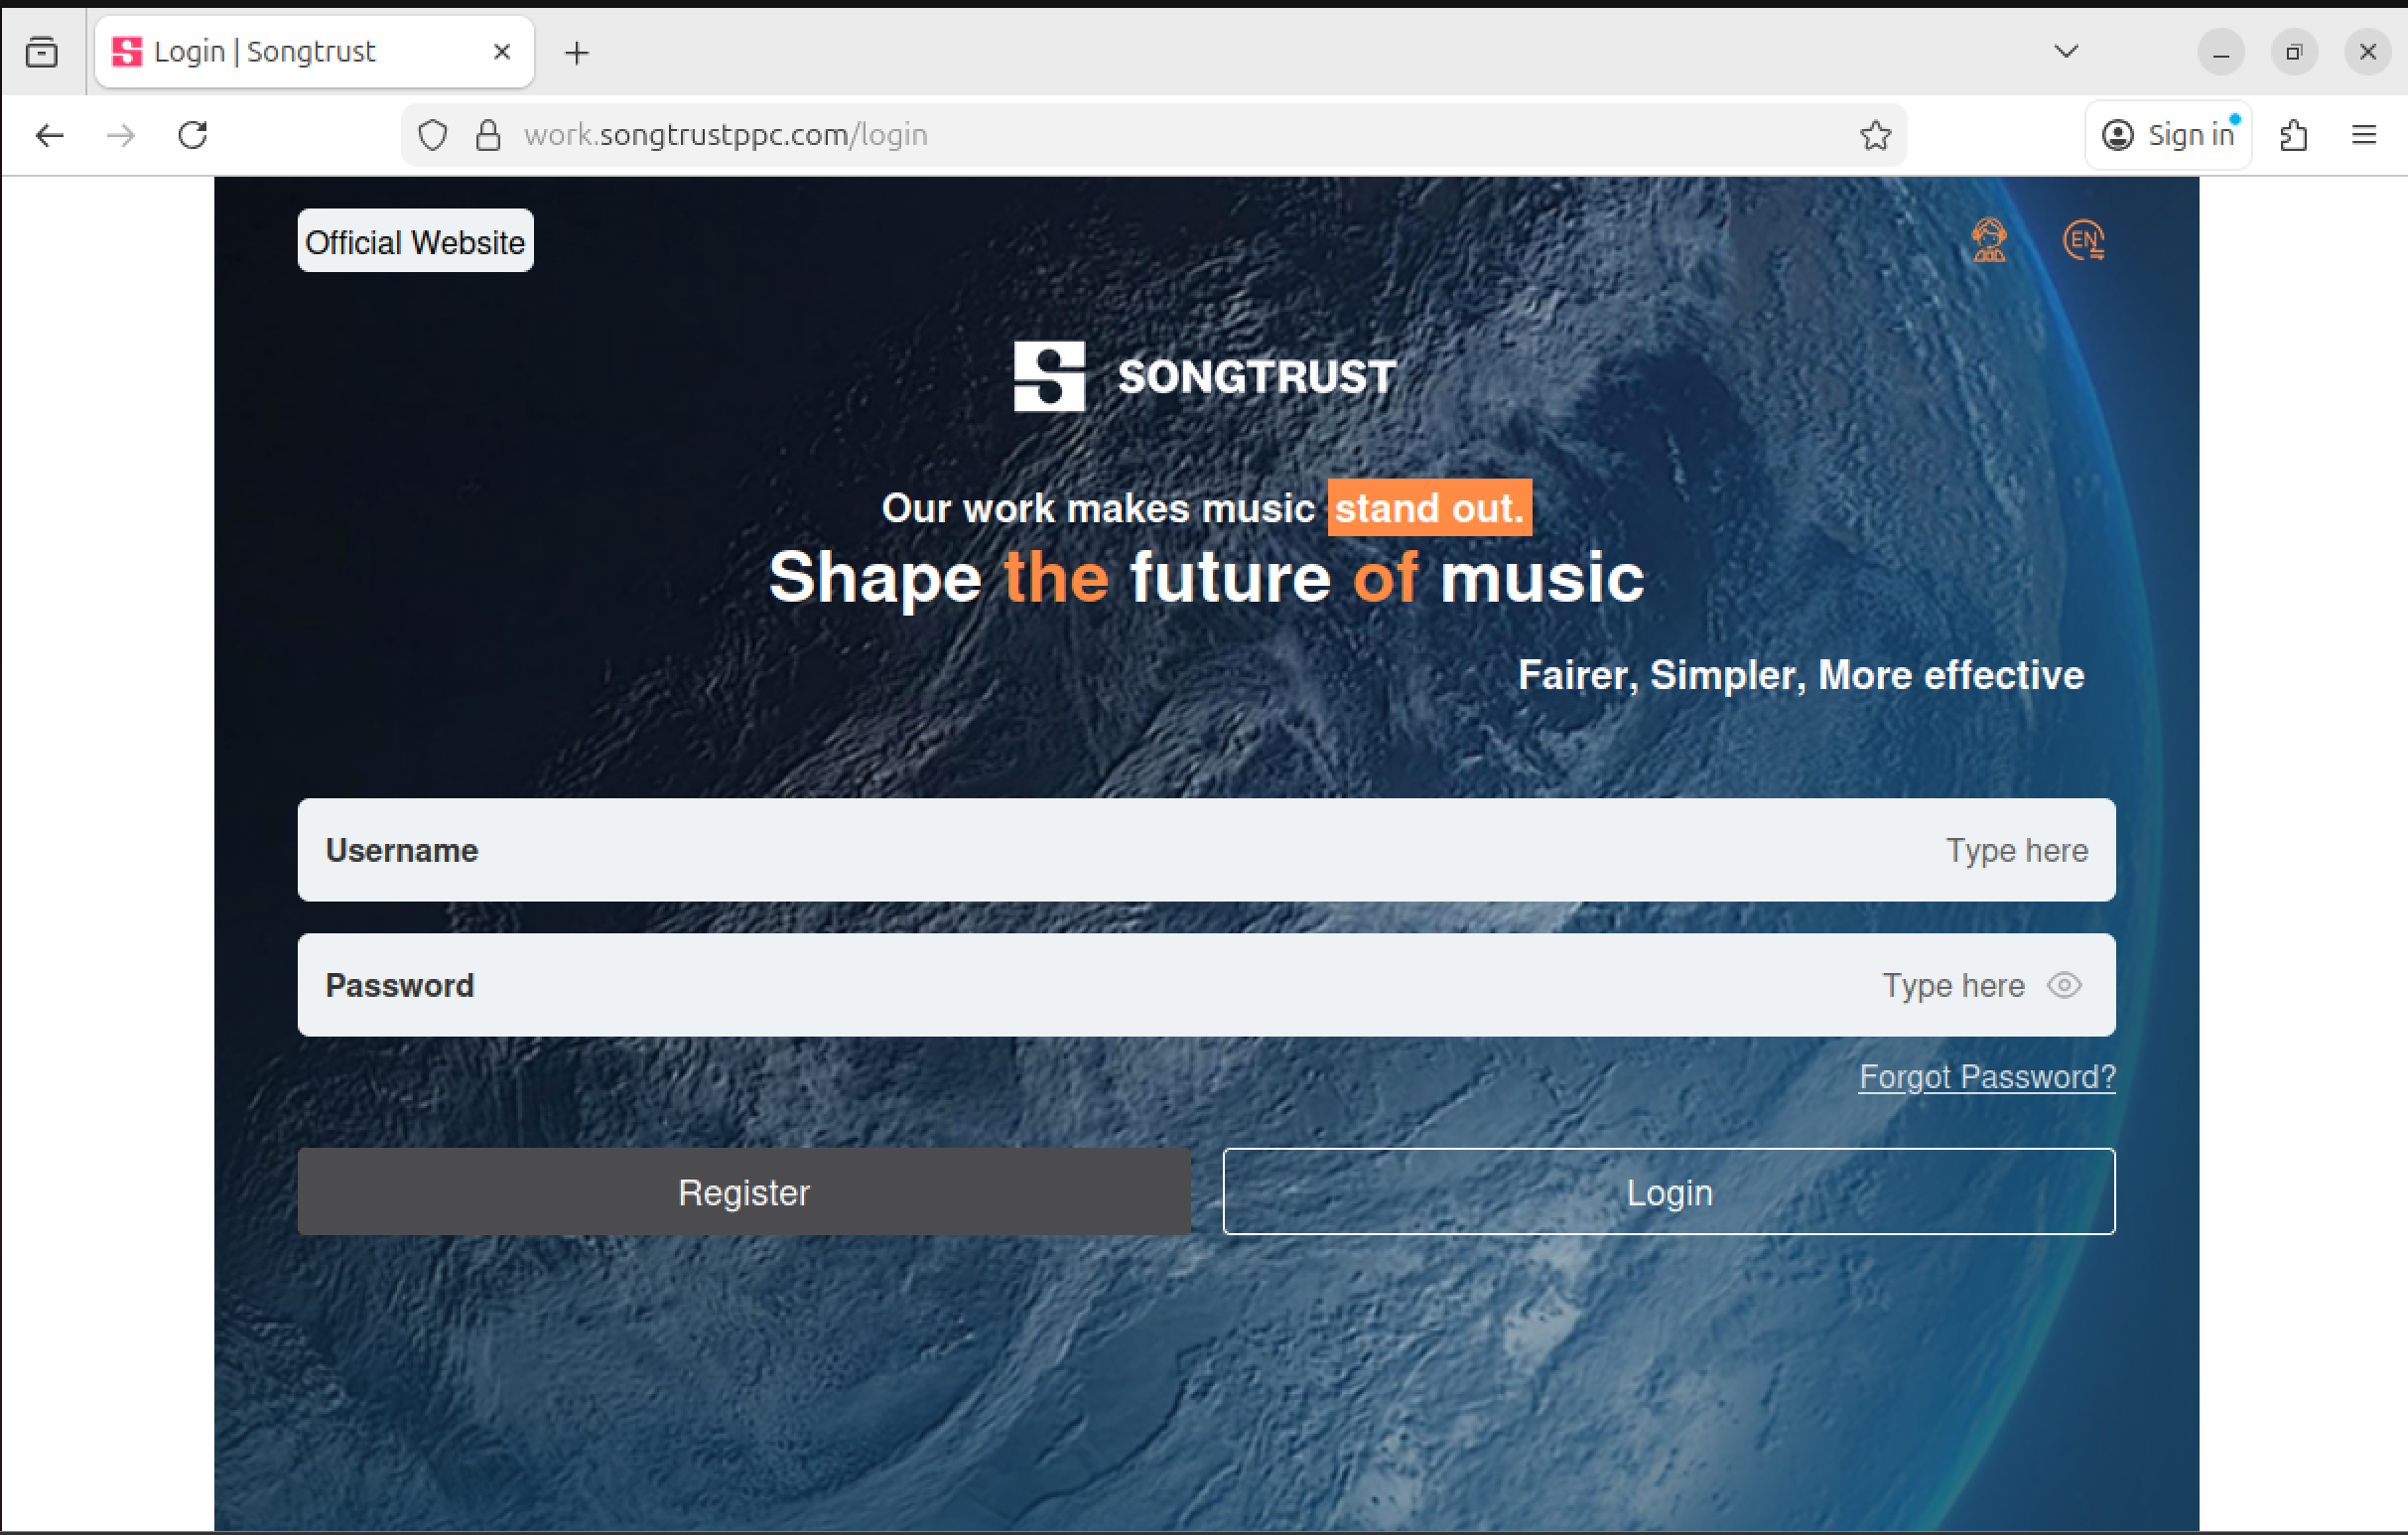View site security via padlock icon
The image size is (2408, 1535).
tap(488, 135)
